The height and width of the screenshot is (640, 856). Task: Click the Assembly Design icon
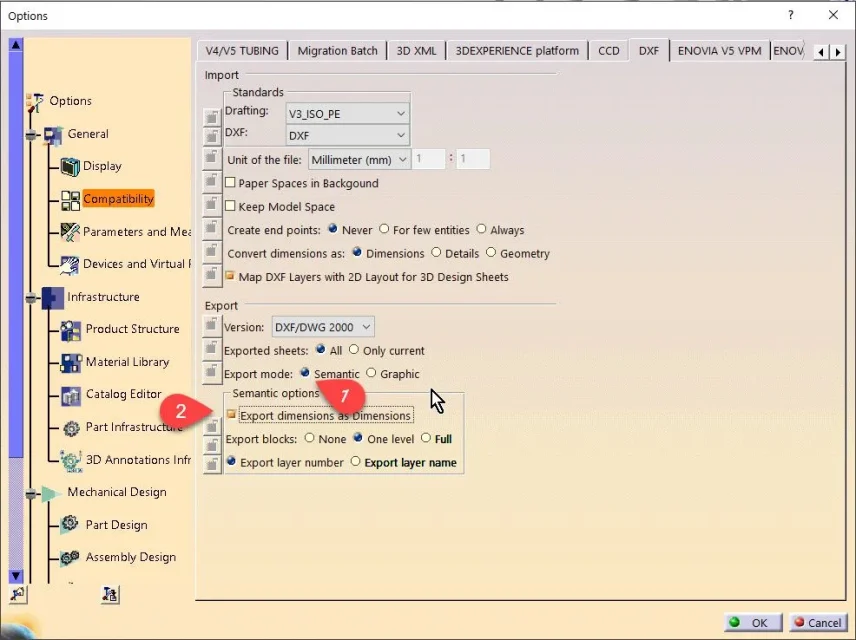pos(71,557)
